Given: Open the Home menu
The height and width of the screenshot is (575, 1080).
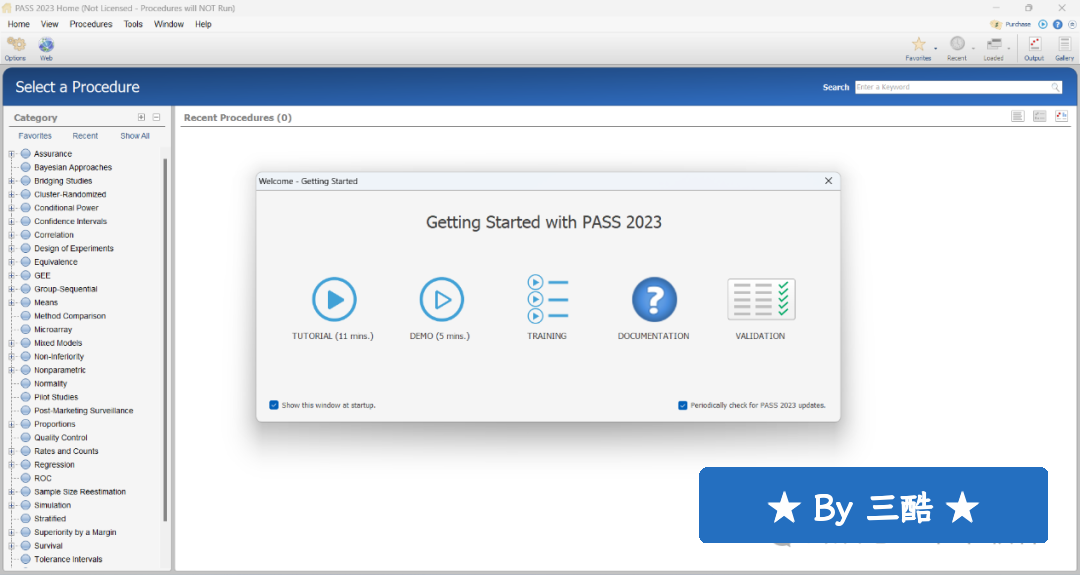Looking at the screenshot, I should coord(19,24).
